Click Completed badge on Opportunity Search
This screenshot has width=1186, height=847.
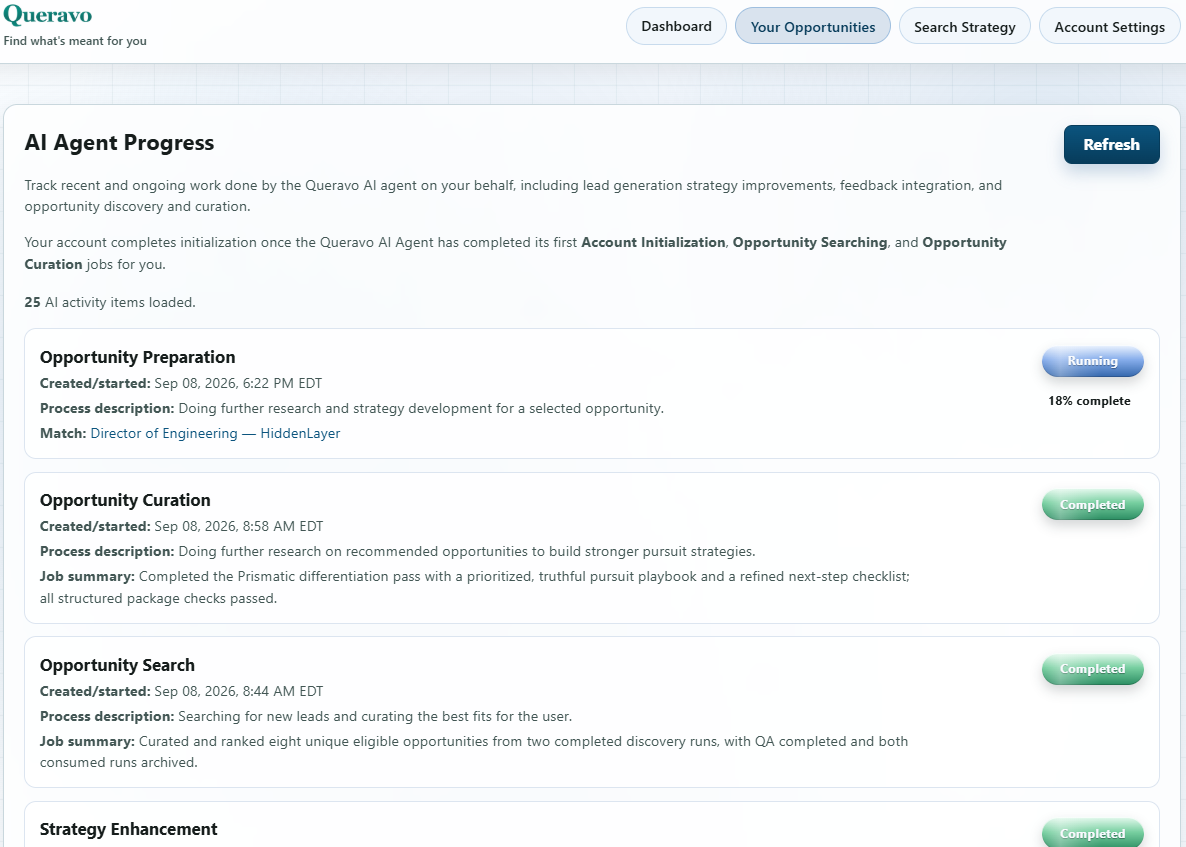1092,669
